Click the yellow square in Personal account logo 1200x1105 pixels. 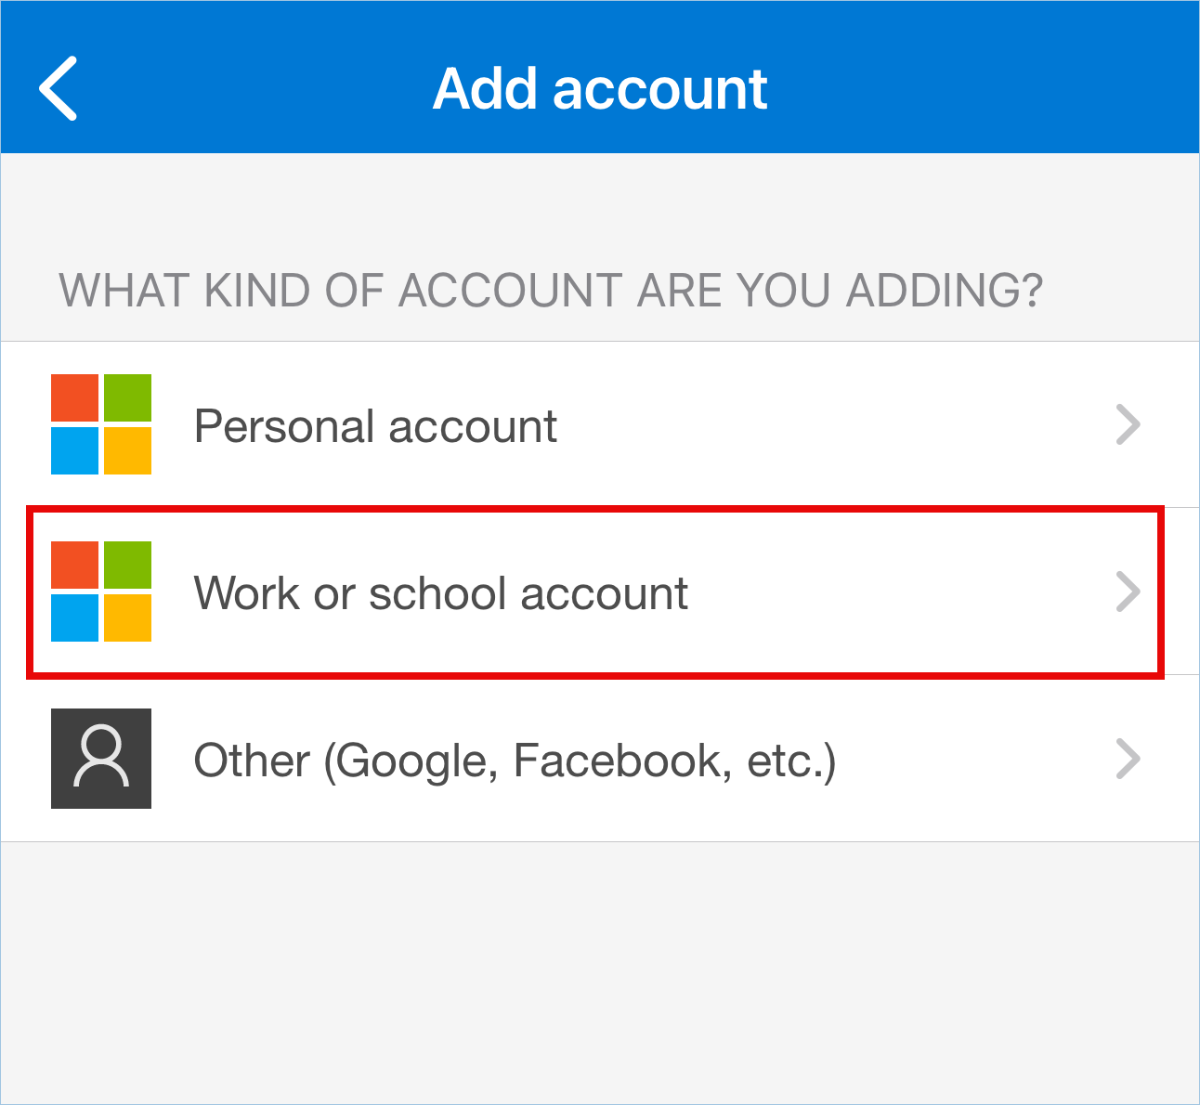click(x=127, y=450)
